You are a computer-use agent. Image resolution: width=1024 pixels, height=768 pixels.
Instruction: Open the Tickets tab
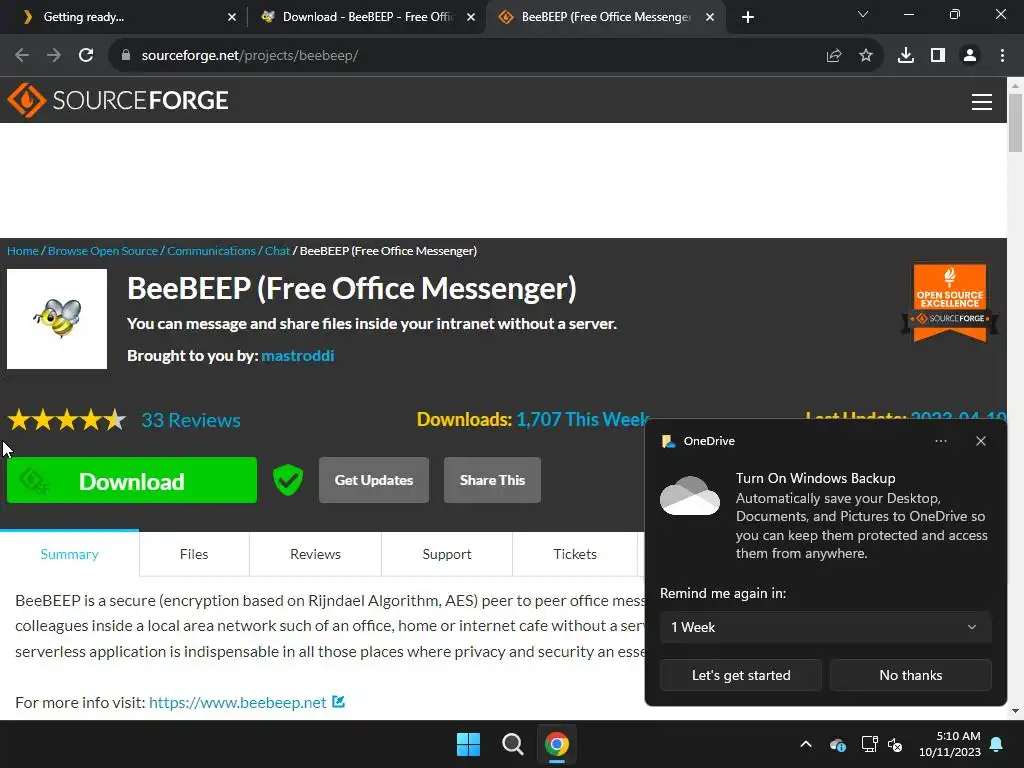point(575,554)
